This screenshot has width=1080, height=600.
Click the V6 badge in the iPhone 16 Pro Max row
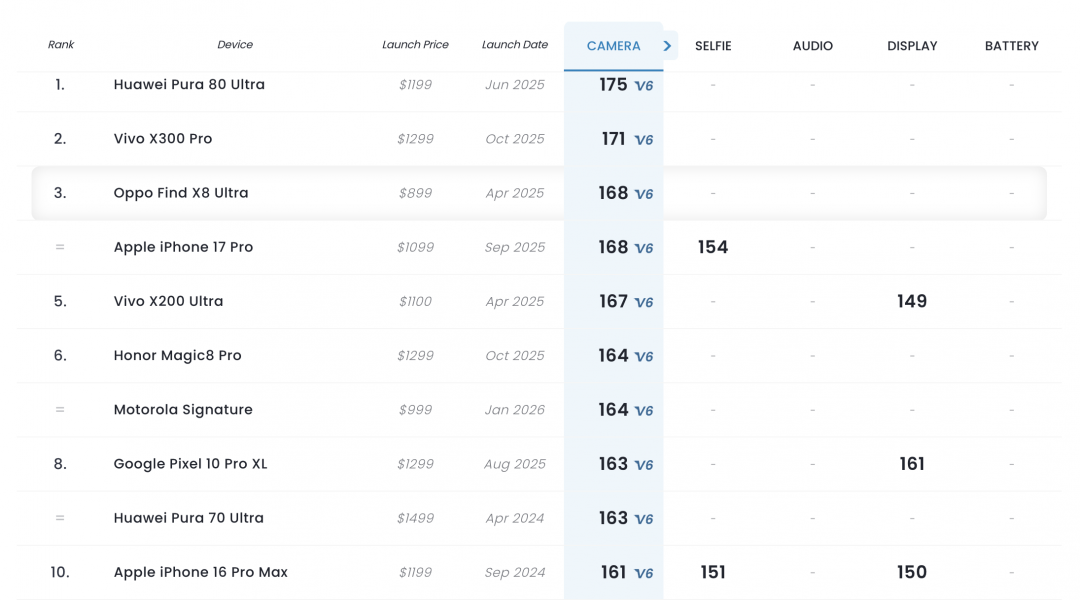click(x=644, y=573)
